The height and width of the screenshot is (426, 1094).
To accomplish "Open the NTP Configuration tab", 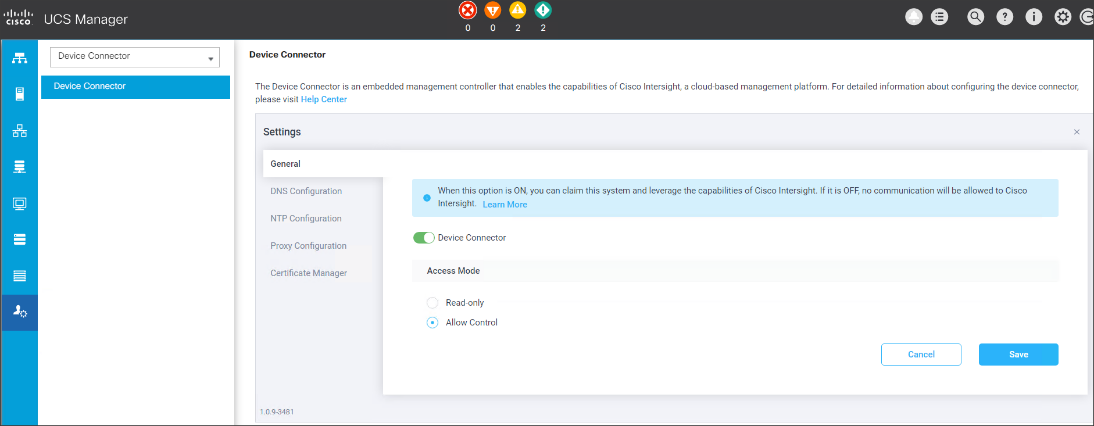I will click(306, 218).
